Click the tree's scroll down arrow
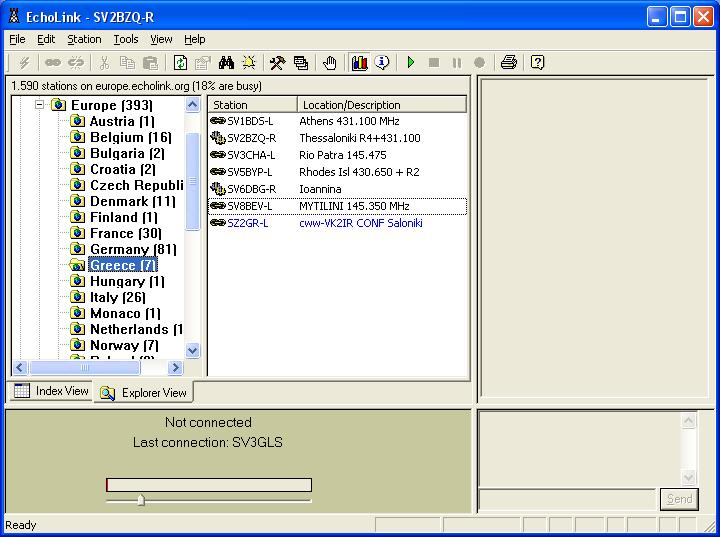 (193, 351)
